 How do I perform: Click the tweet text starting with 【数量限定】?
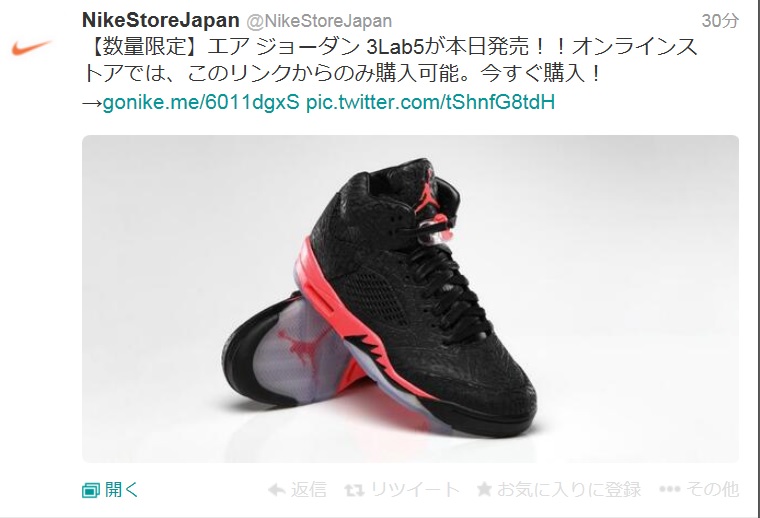pyautogui.click(x=390, y=61)
